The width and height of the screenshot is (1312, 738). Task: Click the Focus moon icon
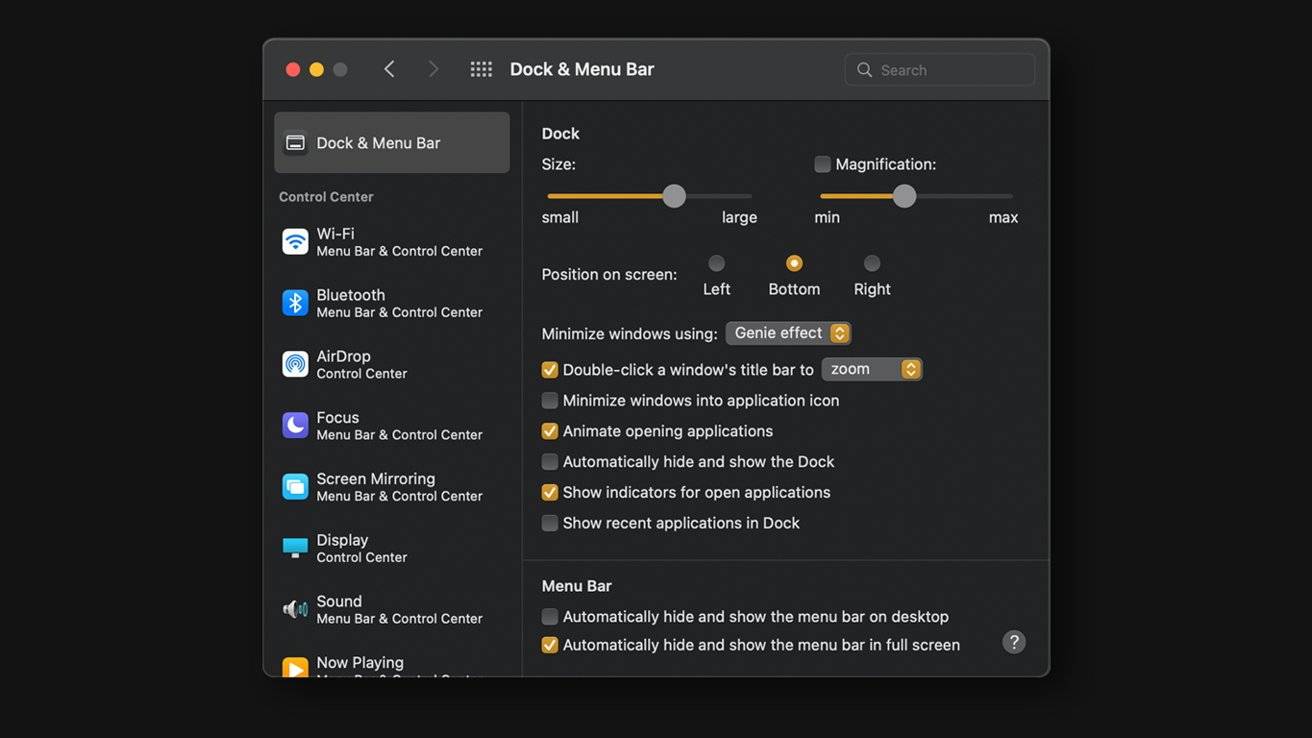point(295,425)
